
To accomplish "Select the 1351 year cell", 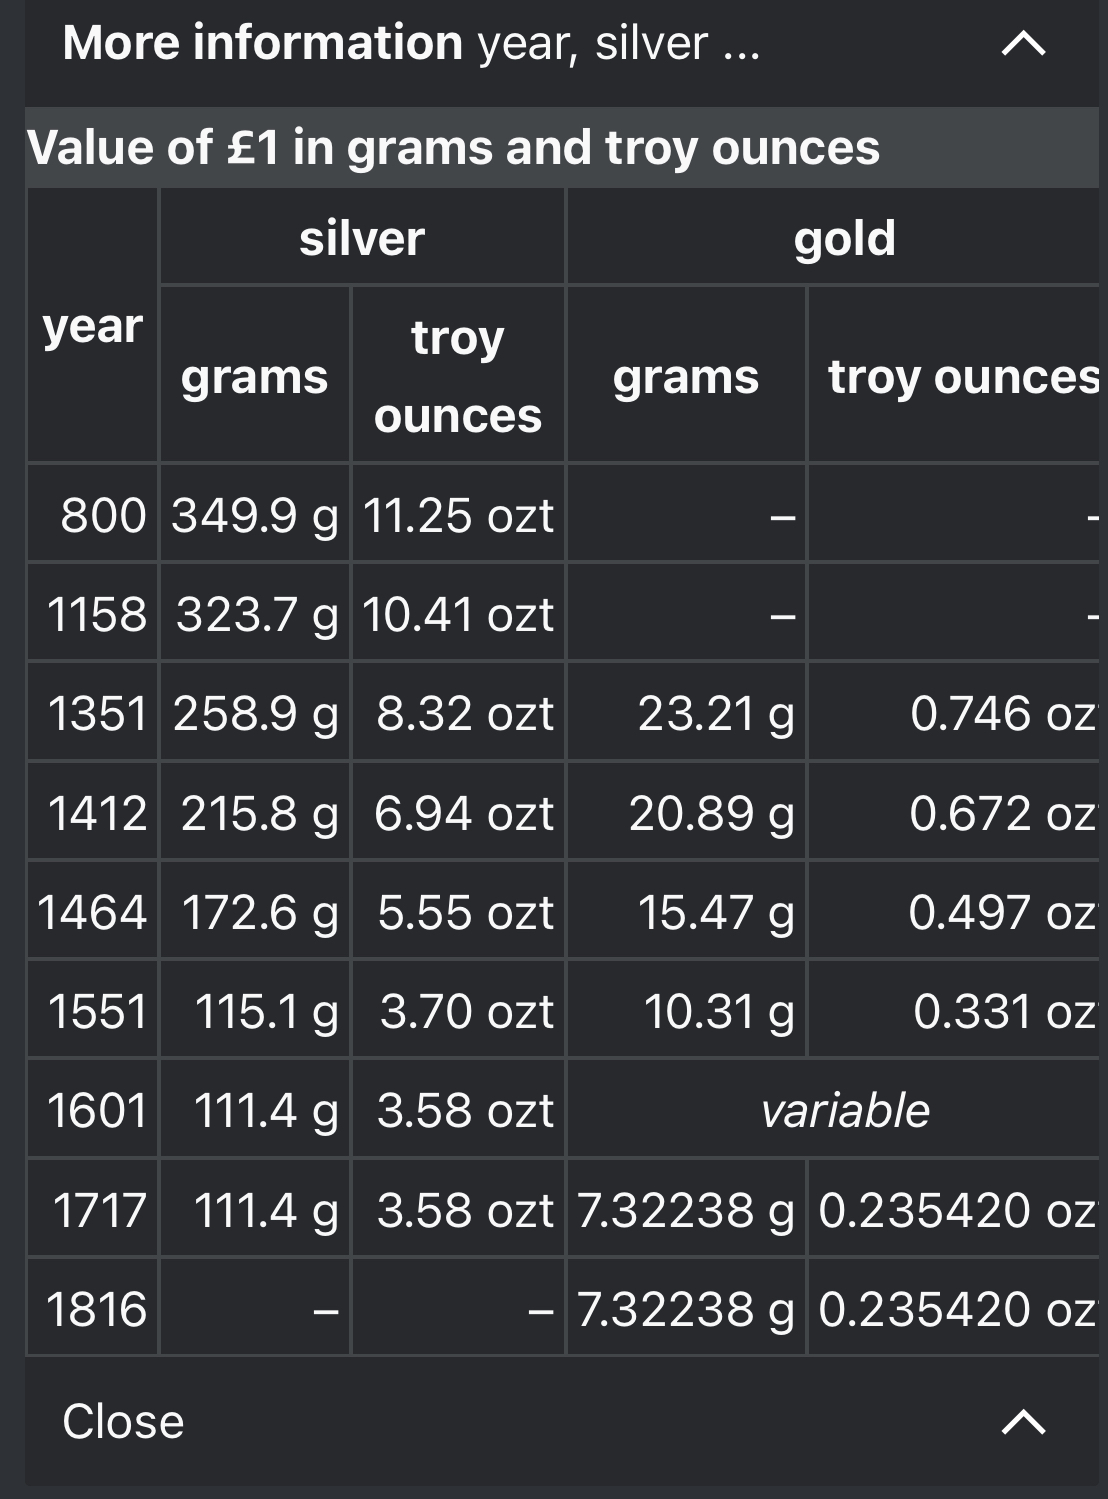I will pyautogui.click(x=97, y=713).
